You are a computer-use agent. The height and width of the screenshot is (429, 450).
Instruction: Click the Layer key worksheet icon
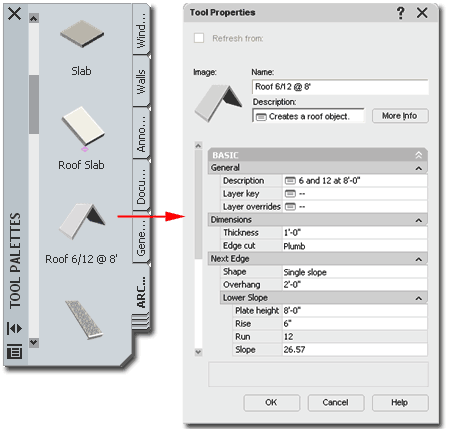pos(290,194)
